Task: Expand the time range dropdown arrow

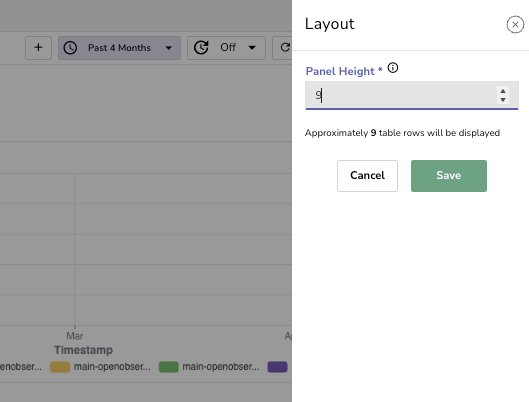Action: pyautogui.click(x=169, y=48)
